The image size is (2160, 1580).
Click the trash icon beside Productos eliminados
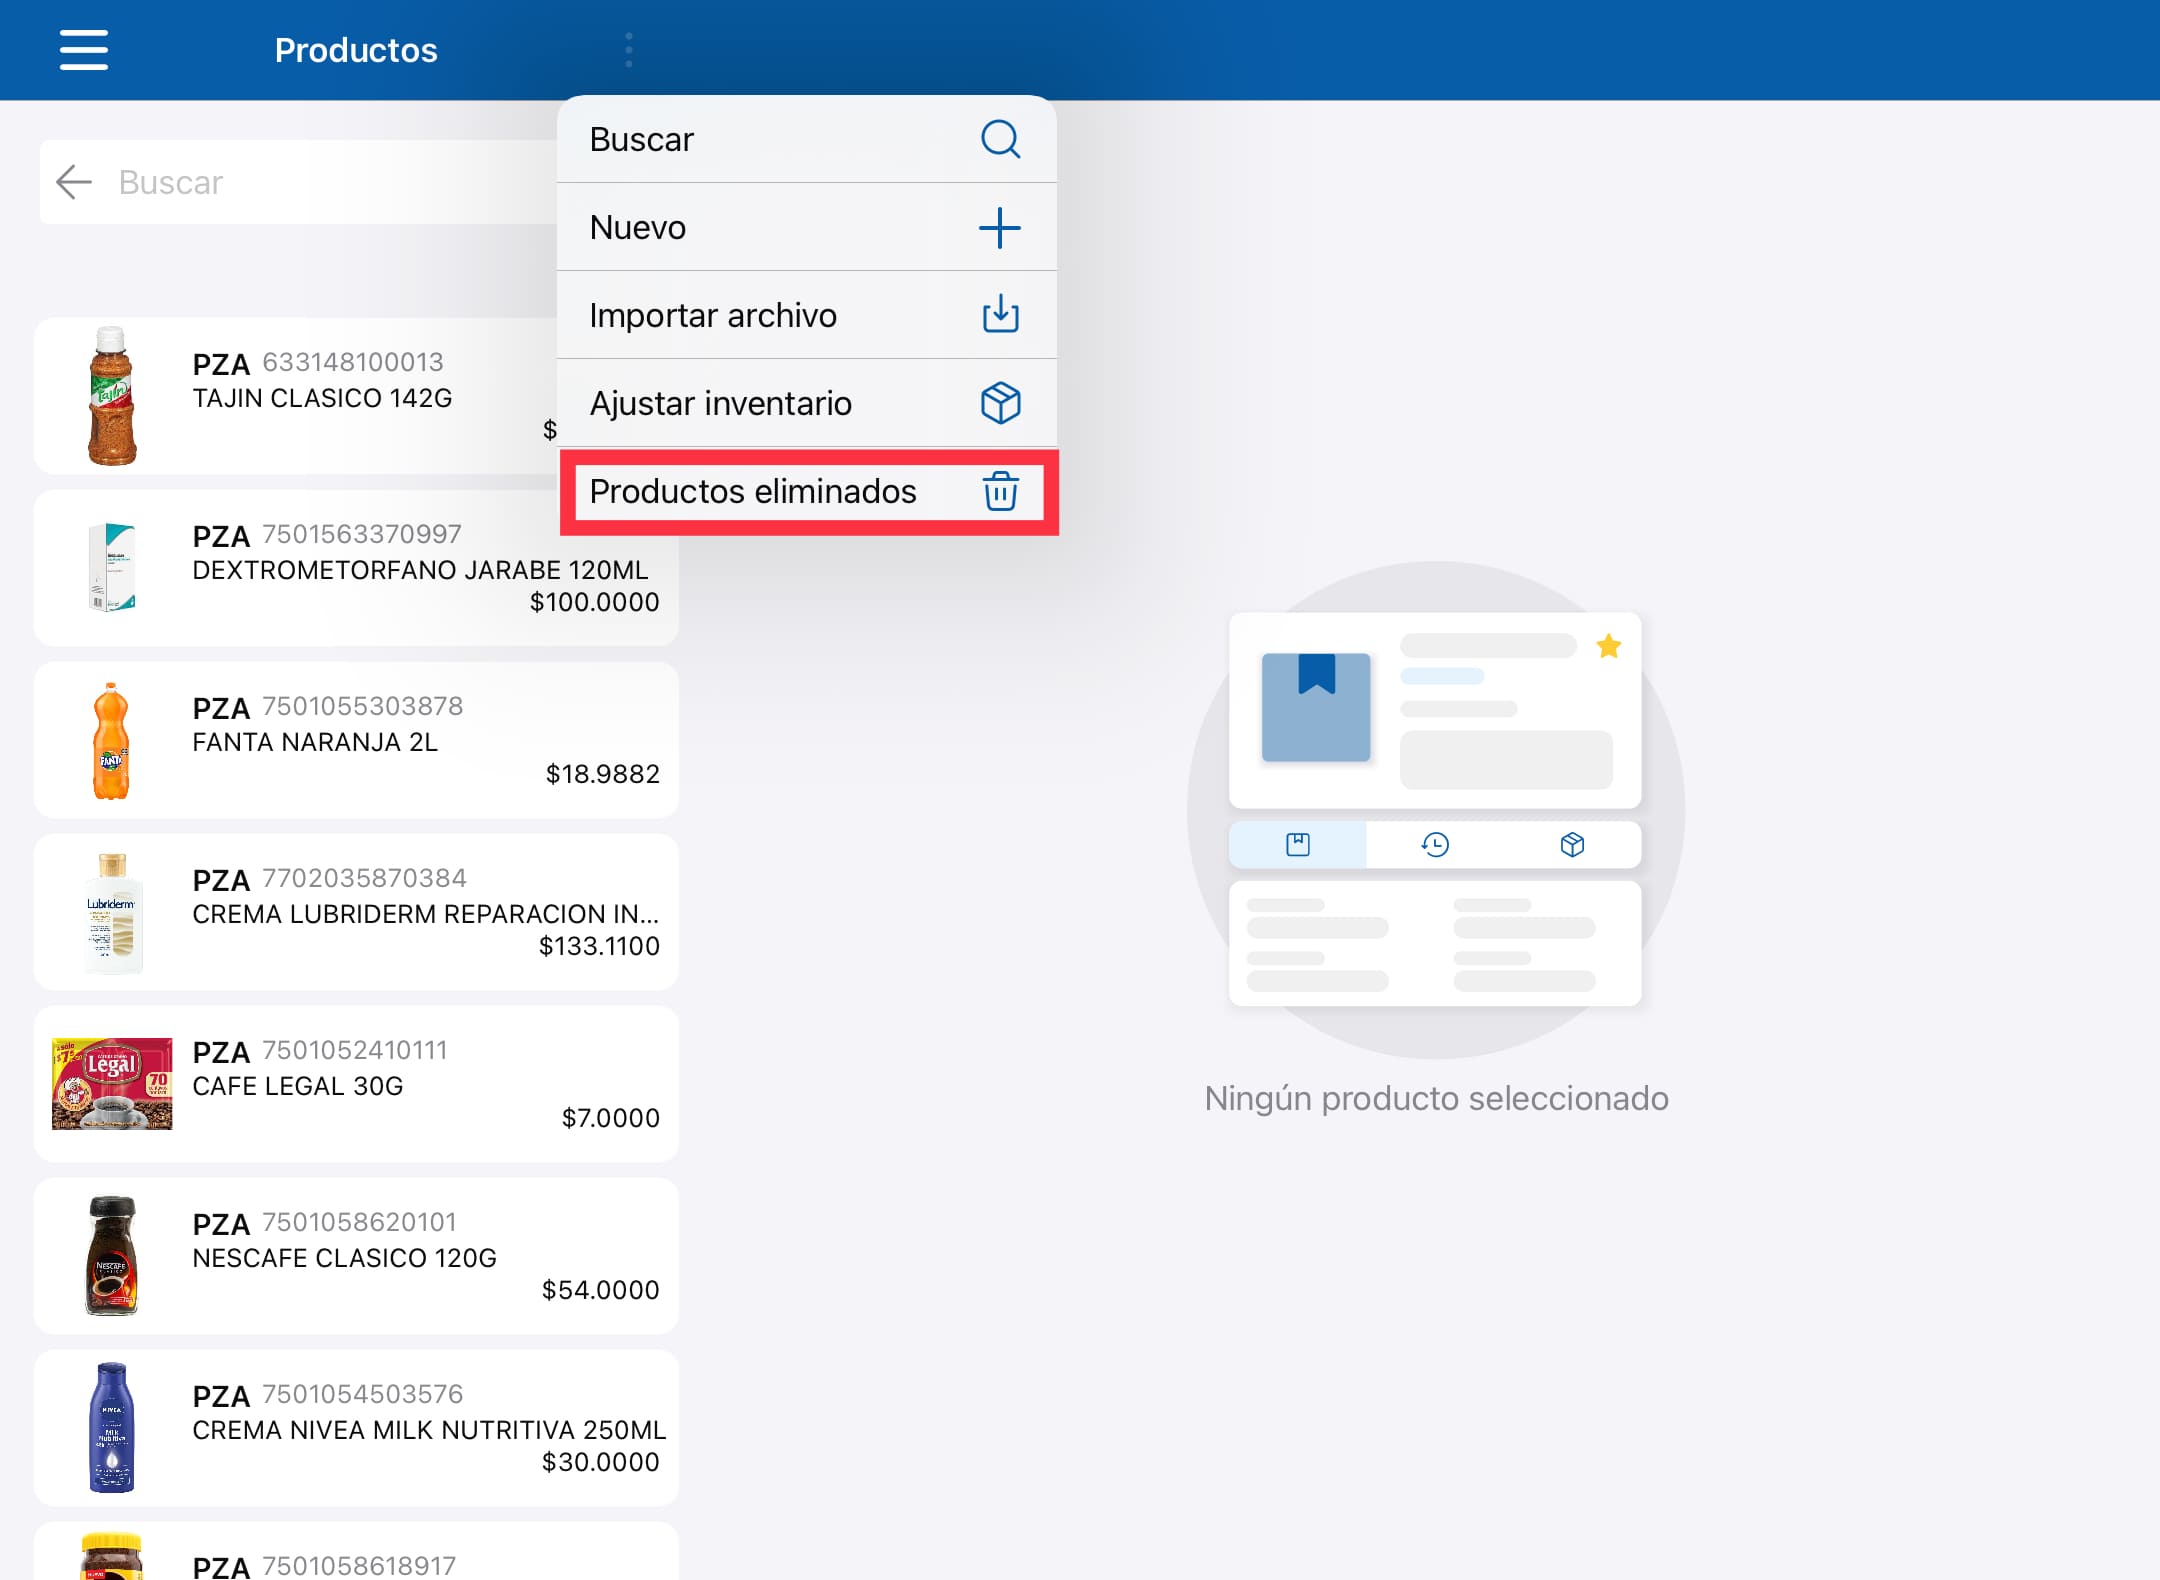pos(1000,491)
